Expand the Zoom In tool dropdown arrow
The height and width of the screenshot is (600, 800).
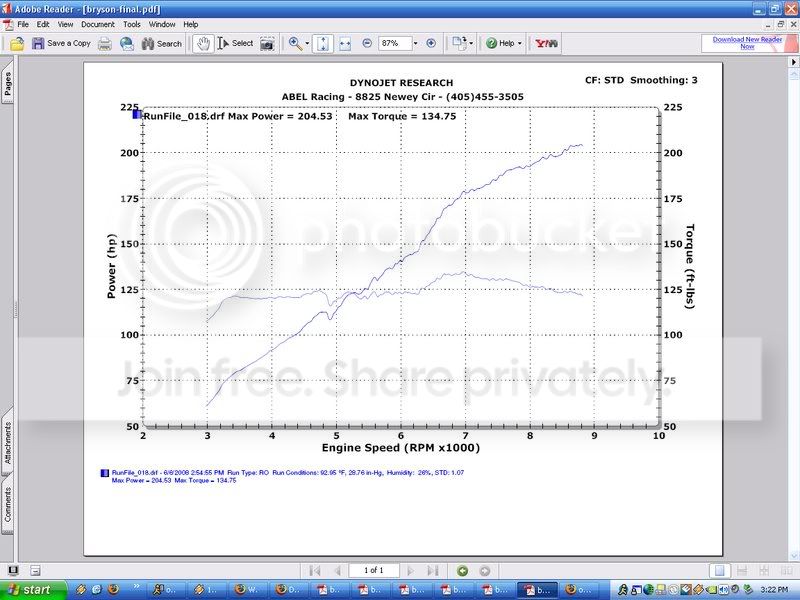click(x=308, y=43)
